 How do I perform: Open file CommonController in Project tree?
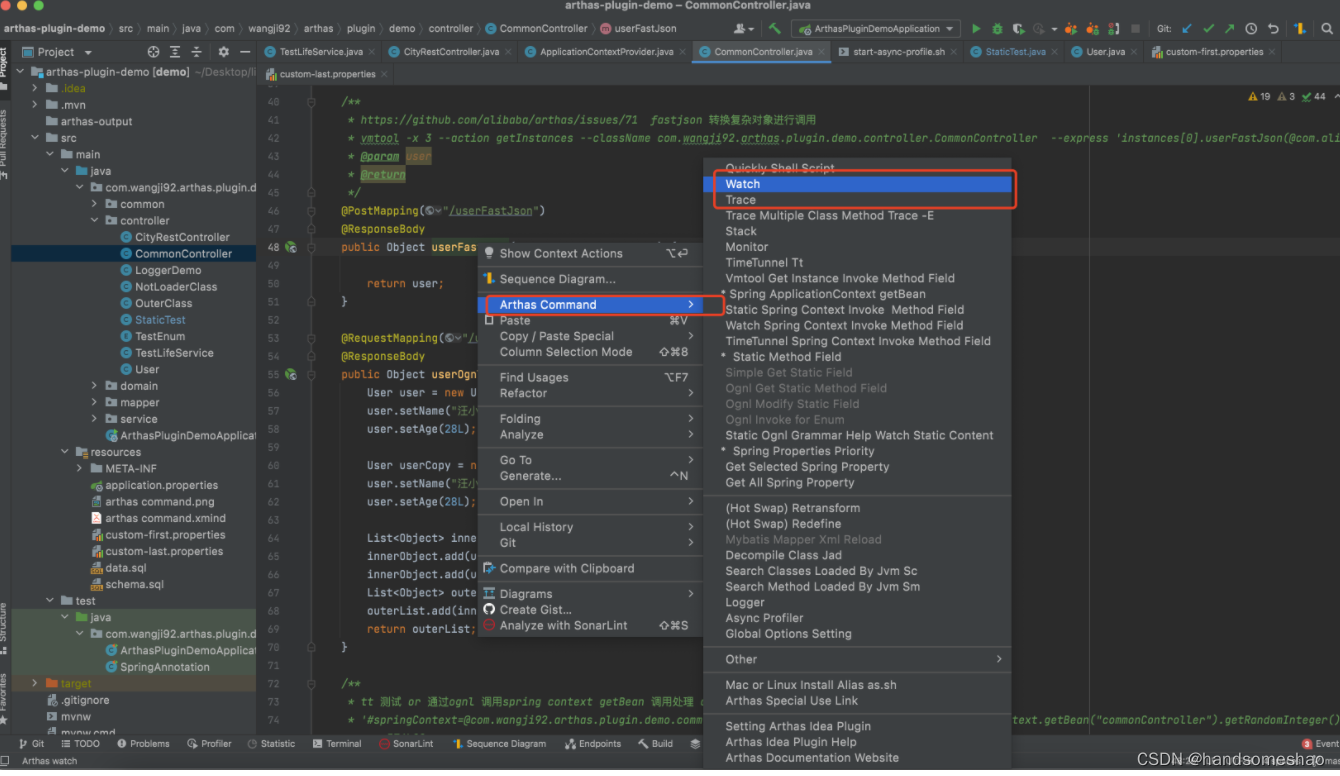click(183, 254)
